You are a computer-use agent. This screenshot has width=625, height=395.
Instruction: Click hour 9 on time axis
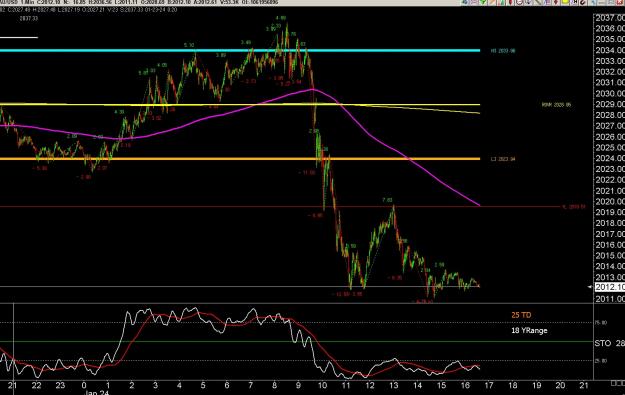(299, 385)
